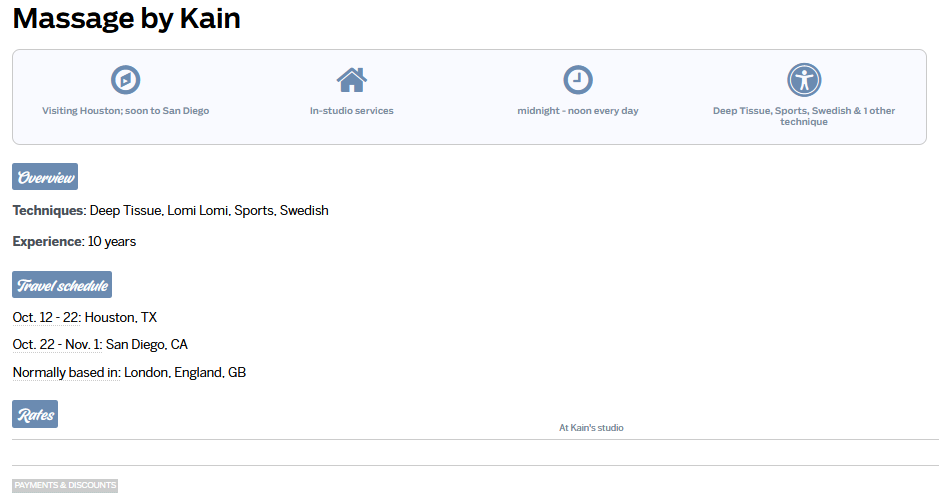Screen dimensions: 949x504
Task: Click 'midnight - noon every day' text
Action: tap(577, 111)
